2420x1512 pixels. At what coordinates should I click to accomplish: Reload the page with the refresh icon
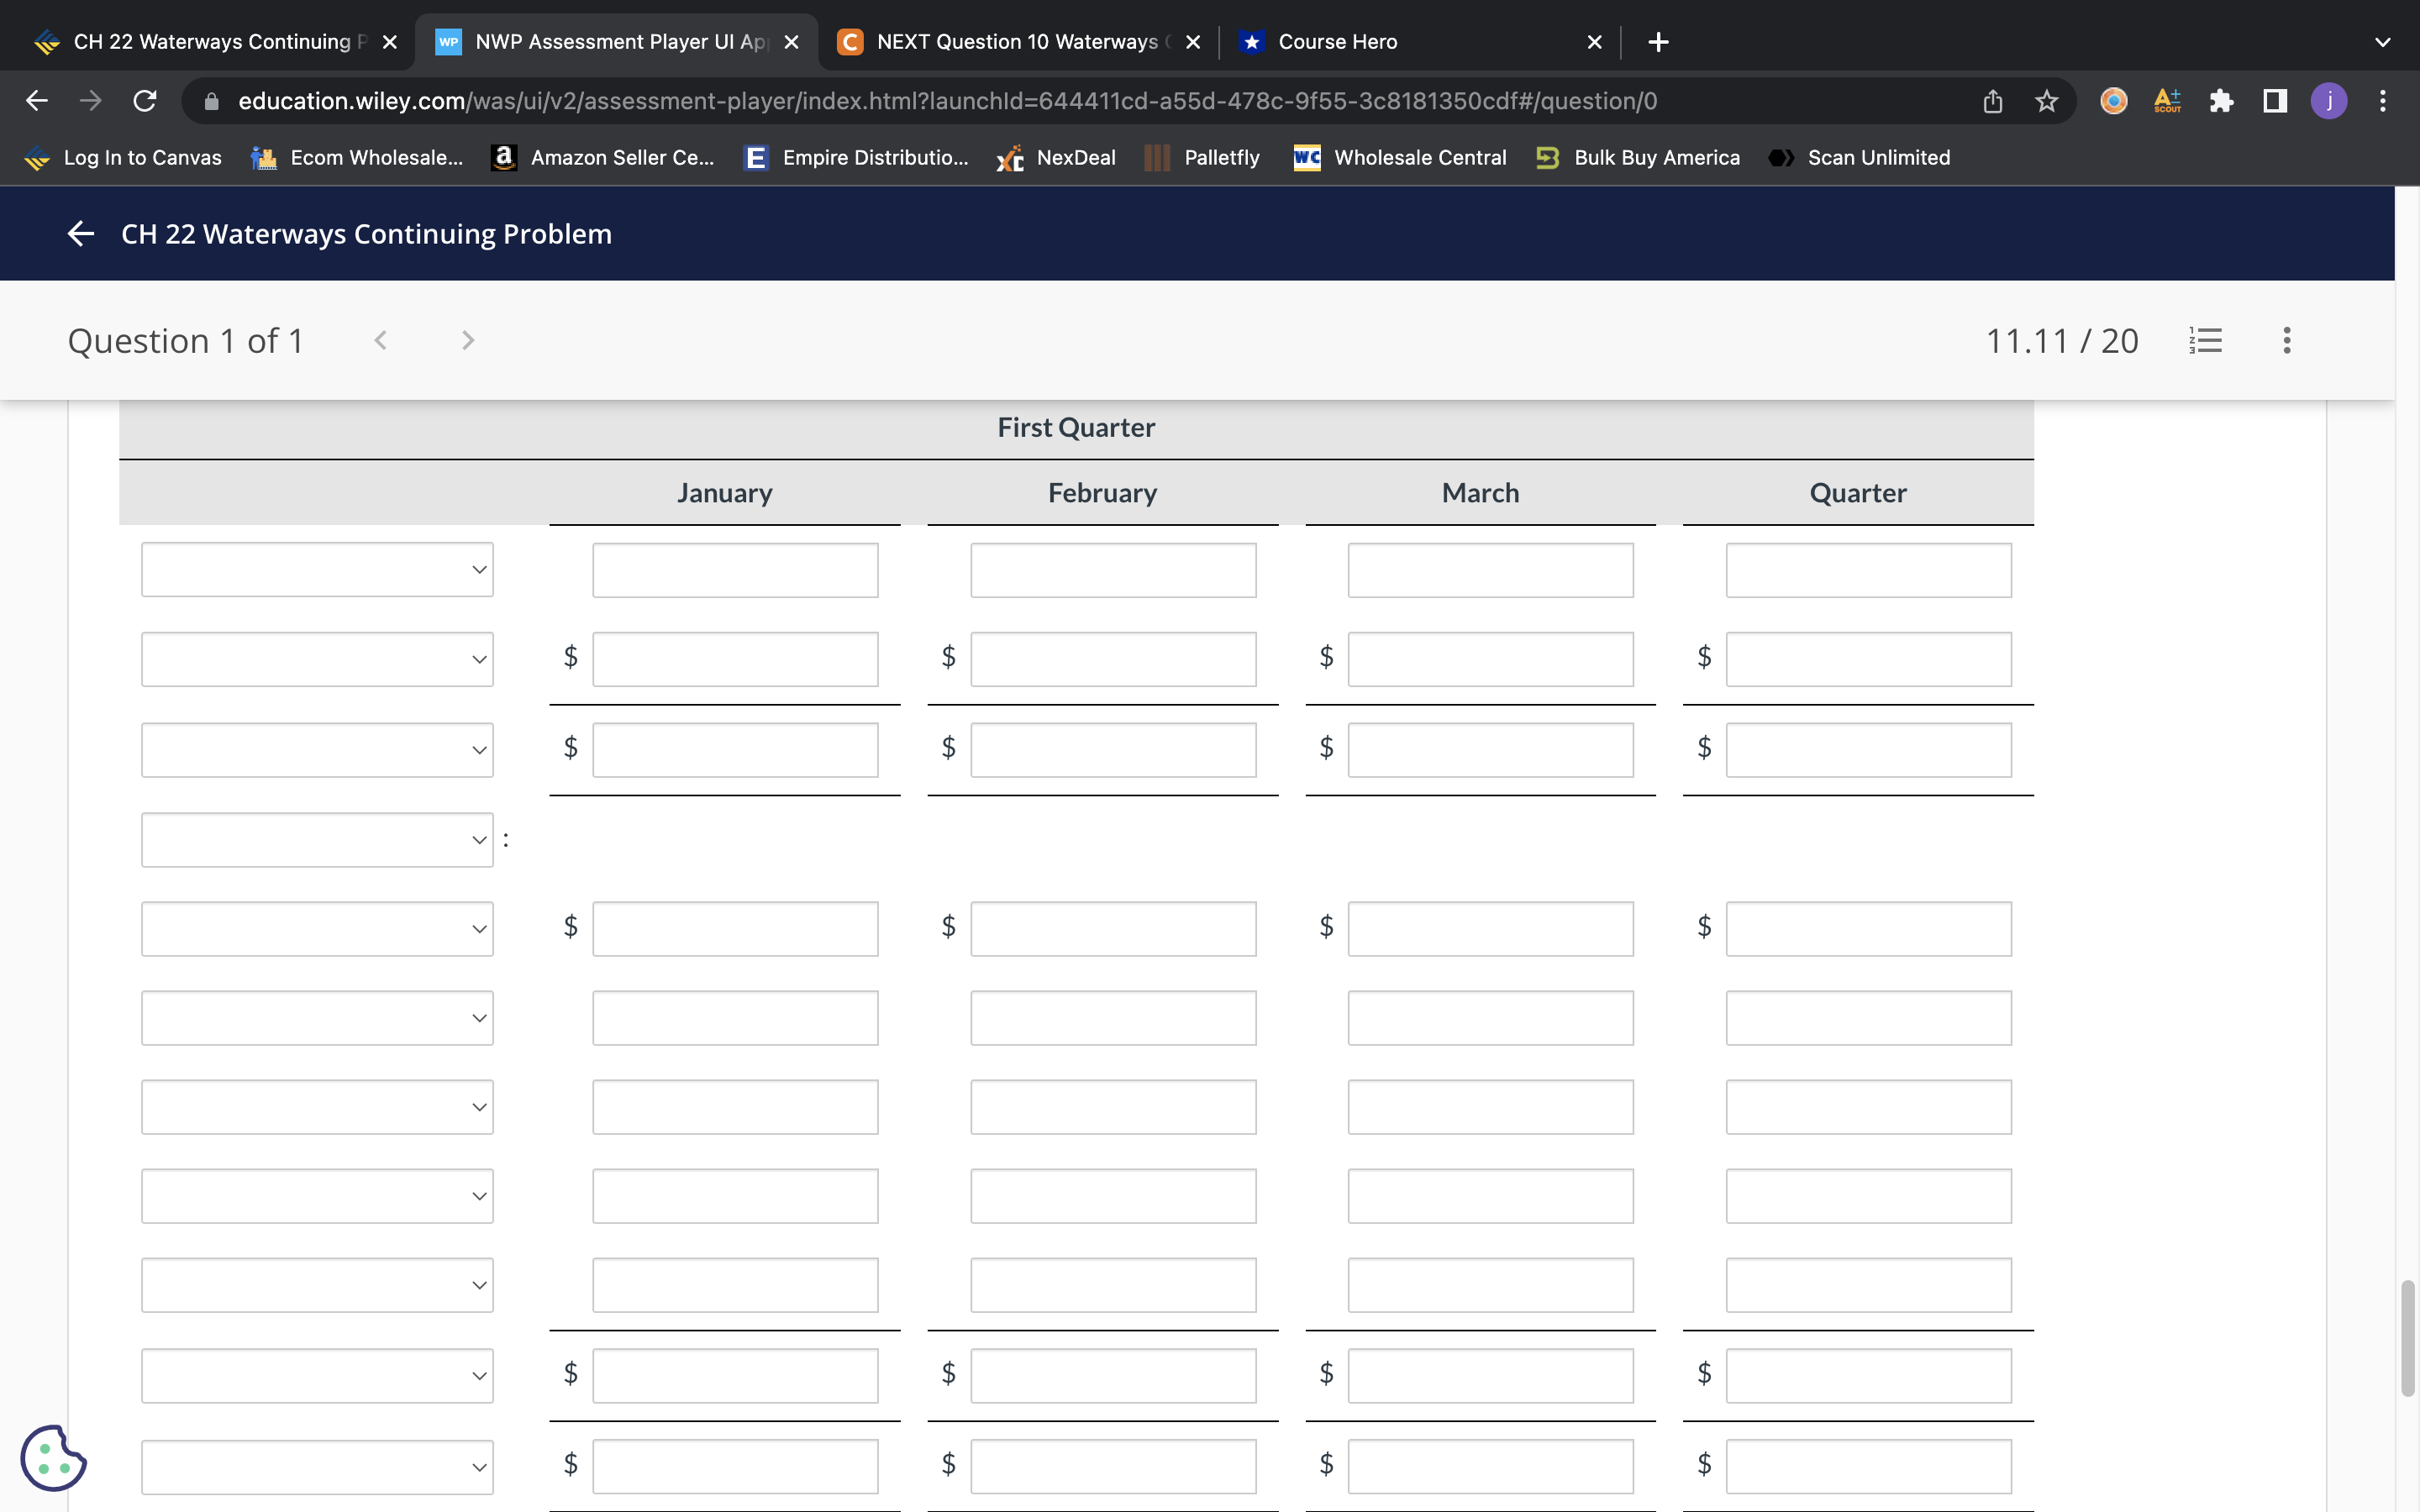pyautogui.click(x=145, y=101)
